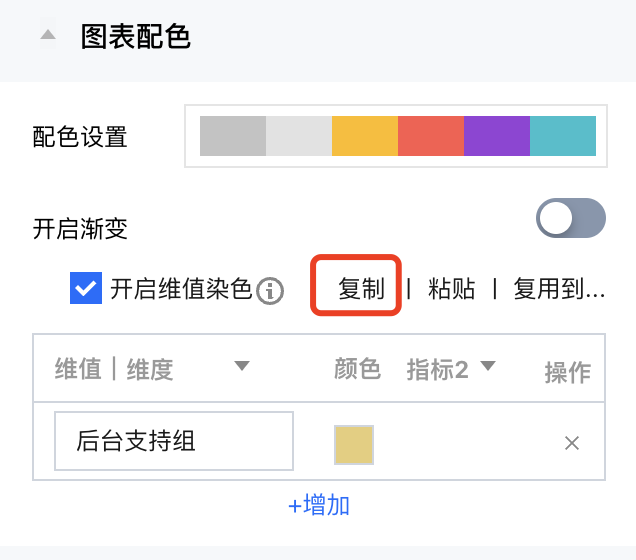Image resolution: width=636 pixels, height=560 pixels.
Task: Select the yellow palette color
Action: [365, 136]
